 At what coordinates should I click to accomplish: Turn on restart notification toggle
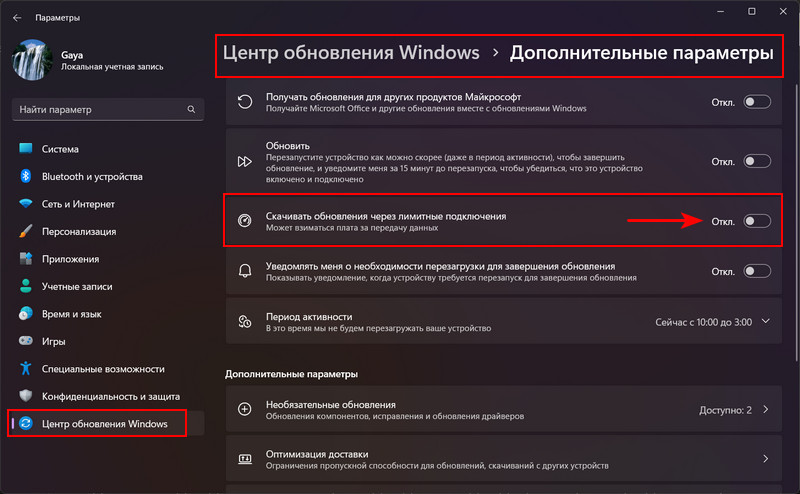click(757, 271)
